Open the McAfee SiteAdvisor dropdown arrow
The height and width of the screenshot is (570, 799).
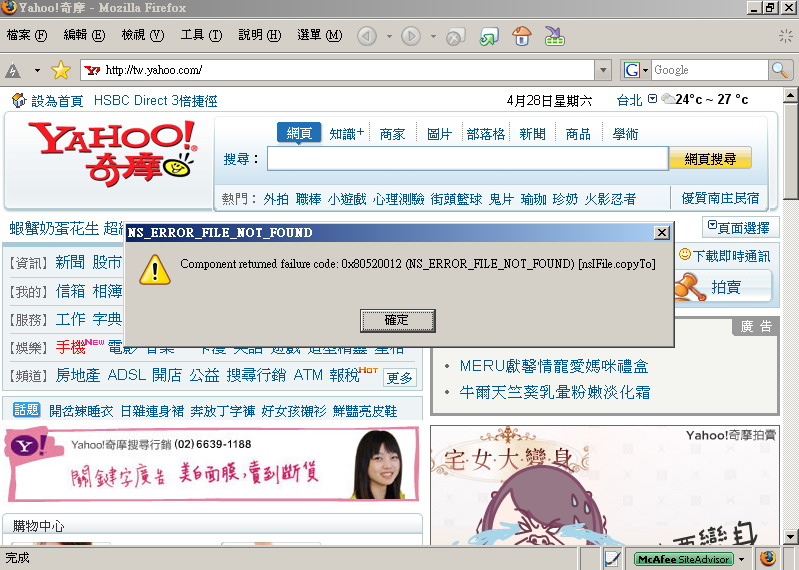[x=741, y=559]
